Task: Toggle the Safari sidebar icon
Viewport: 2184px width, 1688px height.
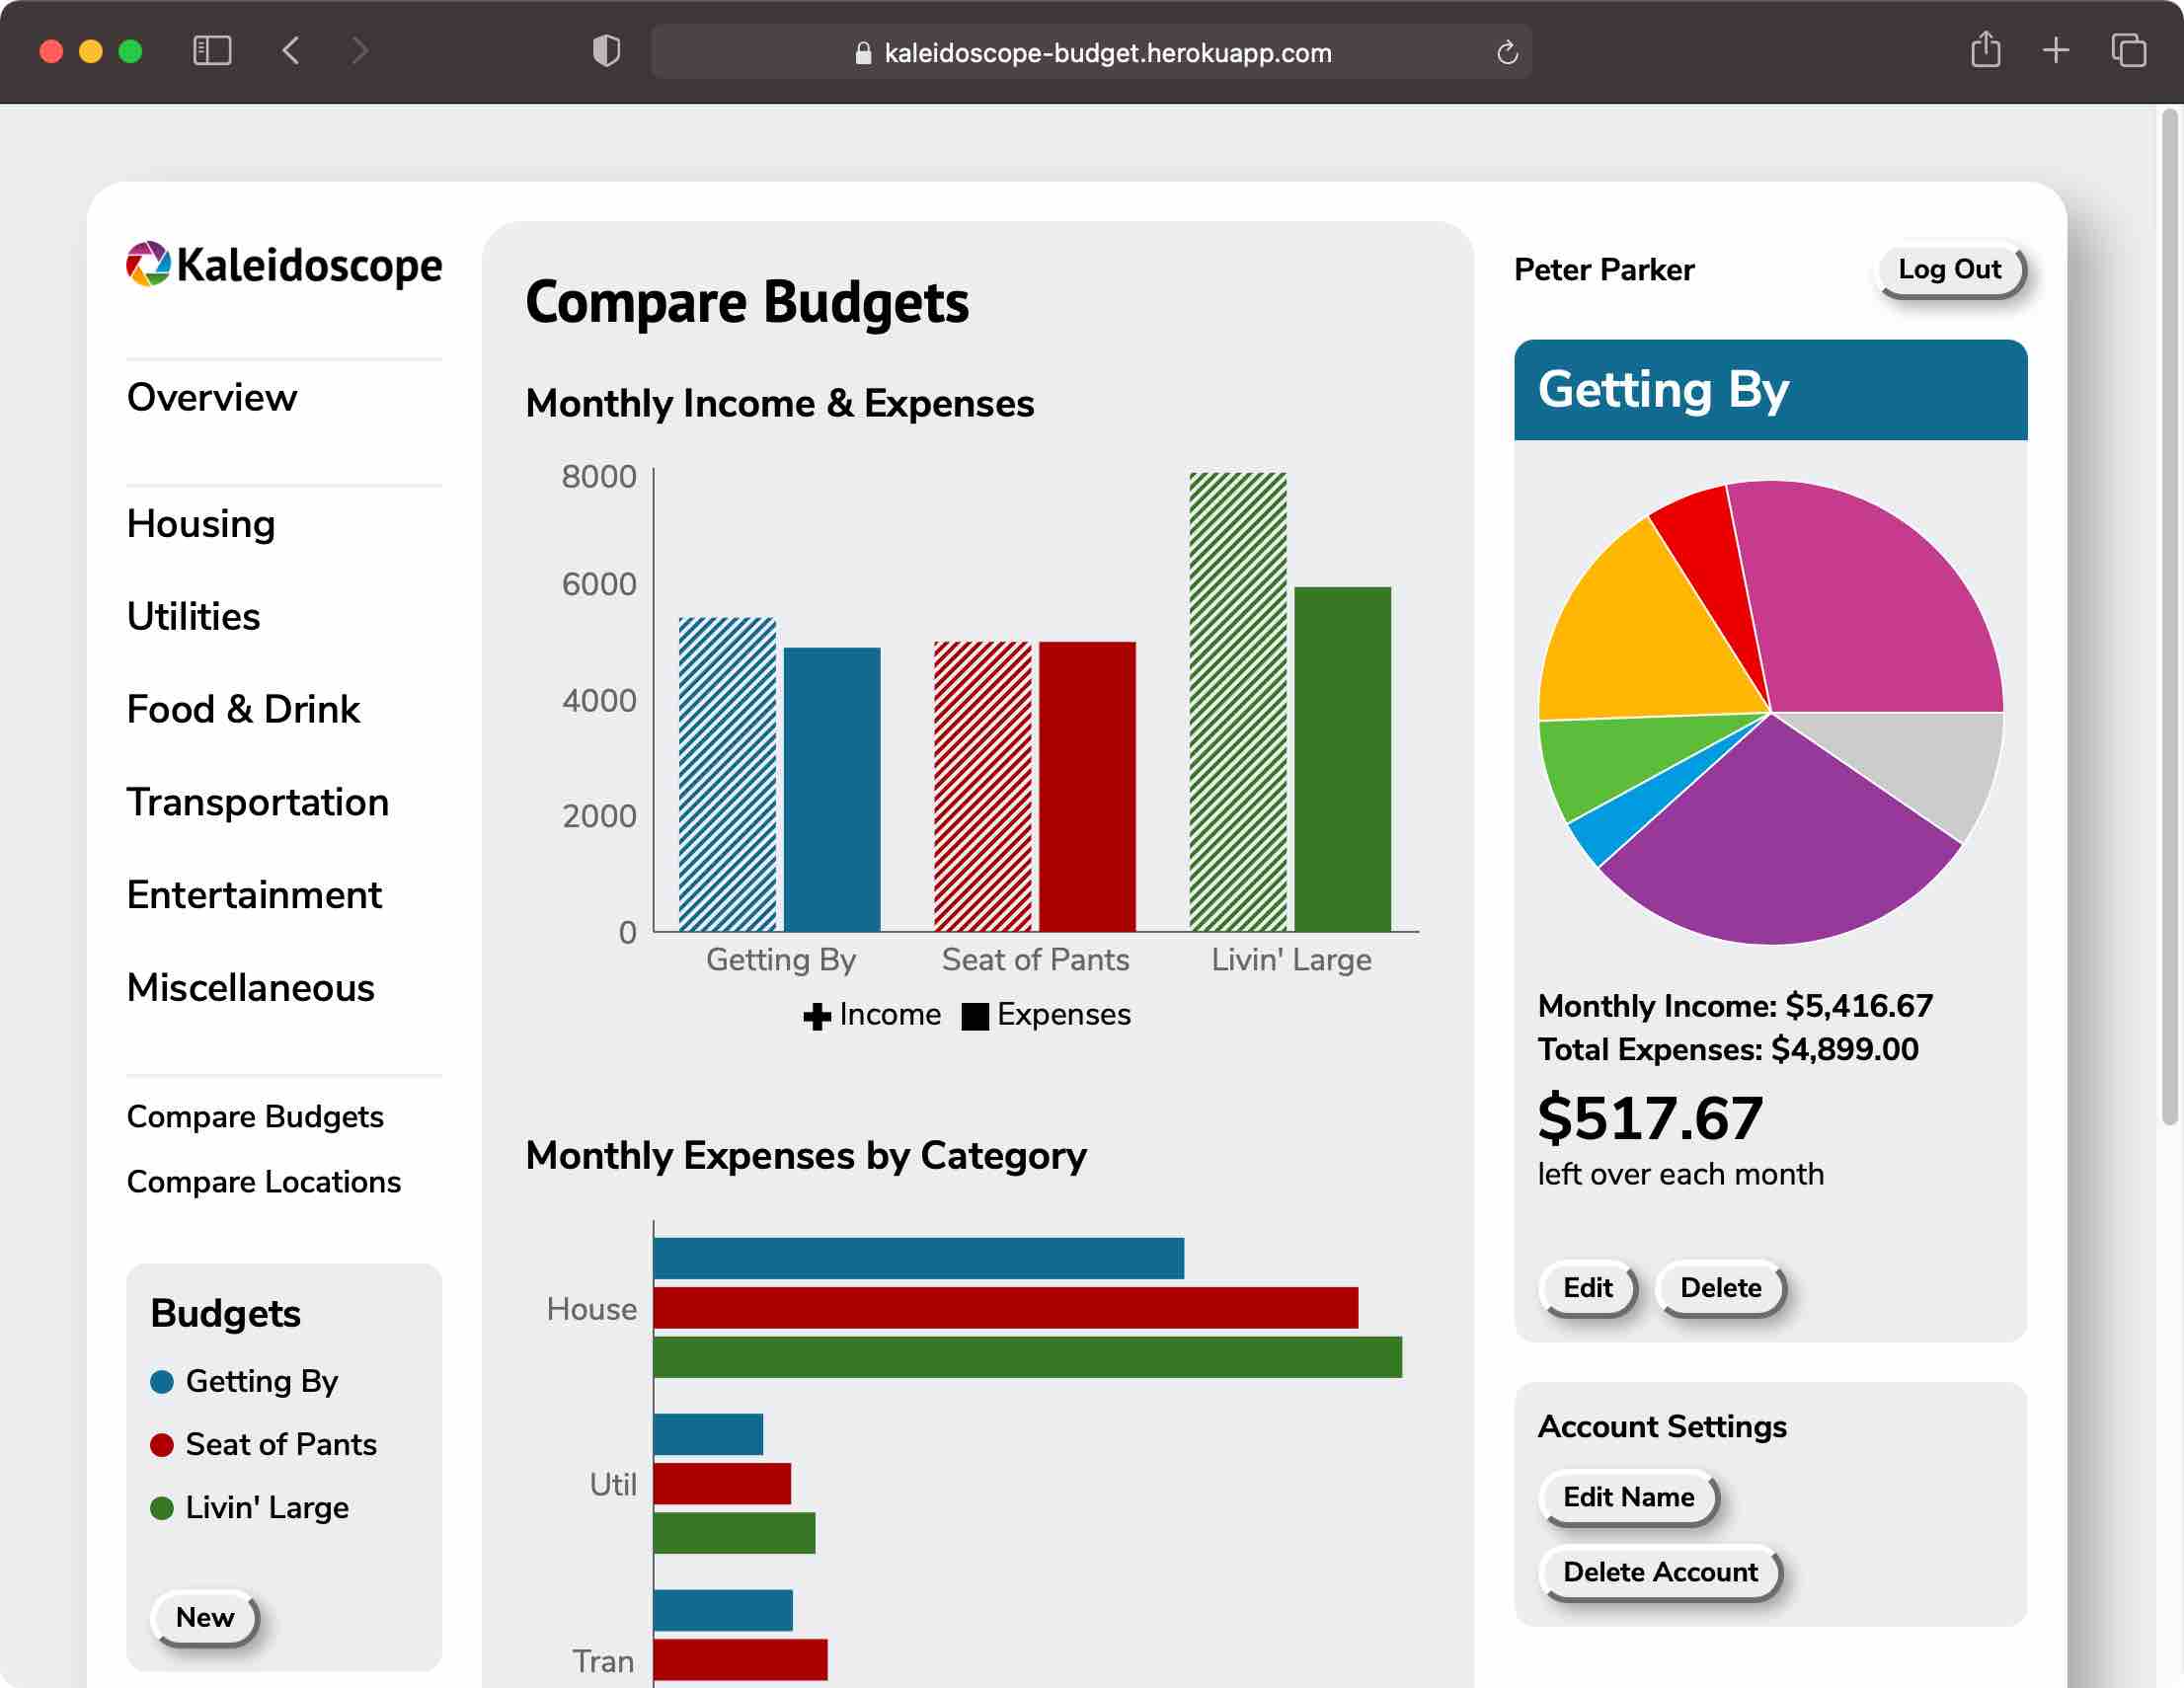Action: point(212,51)
